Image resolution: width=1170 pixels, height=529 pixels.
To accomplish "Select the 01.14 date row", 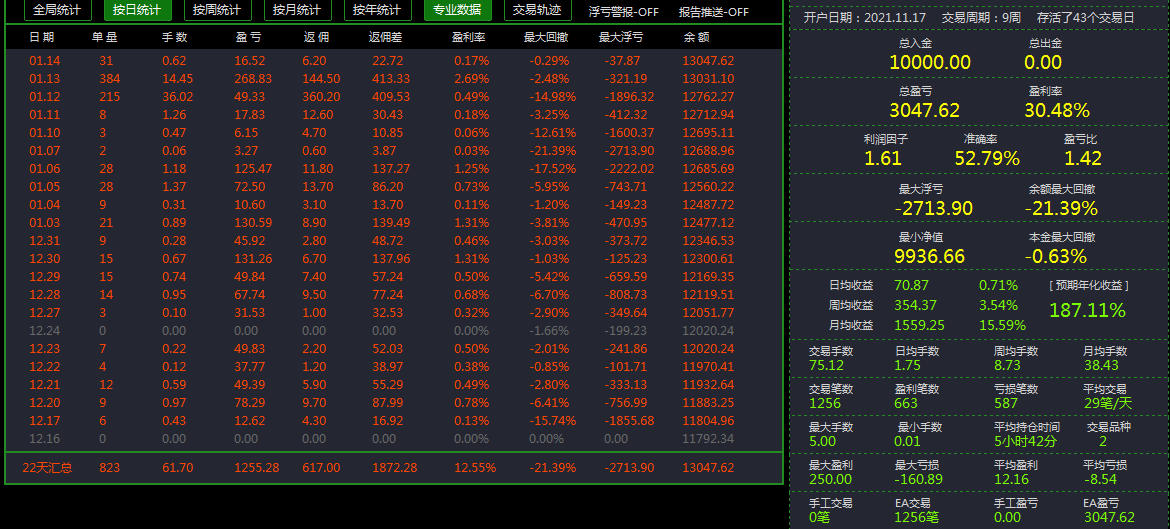I will [394, 60].
